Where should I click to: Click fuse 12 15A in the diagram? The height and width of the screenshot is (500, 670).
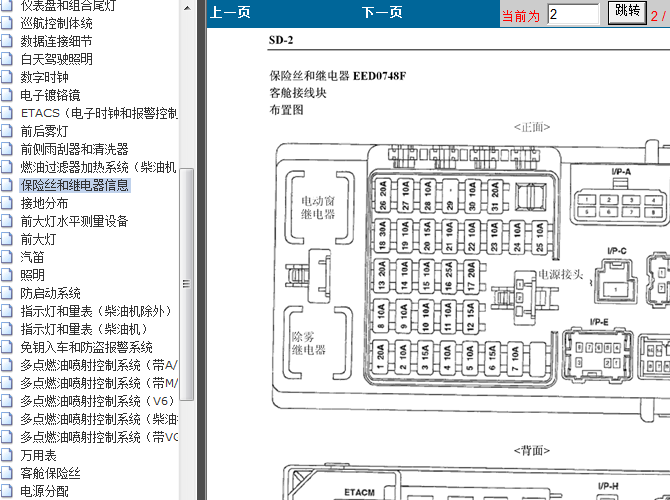tap(470, 316)
